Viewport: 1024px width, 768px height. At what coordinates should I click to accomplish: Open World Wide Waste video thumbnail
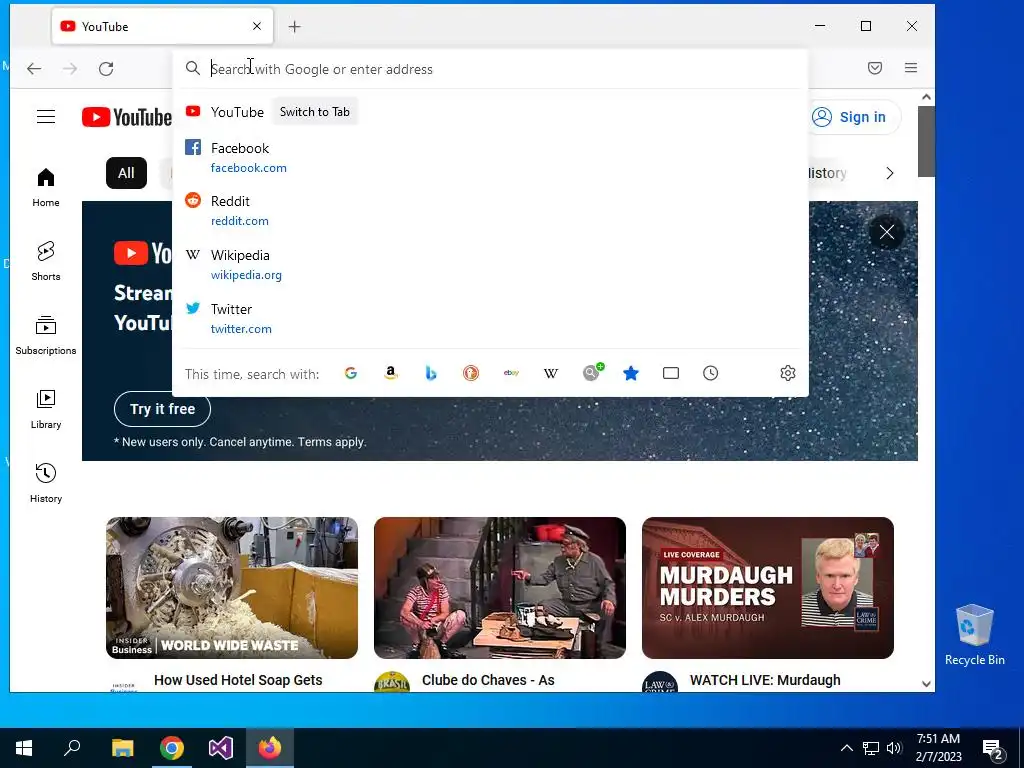coord(232,588)
